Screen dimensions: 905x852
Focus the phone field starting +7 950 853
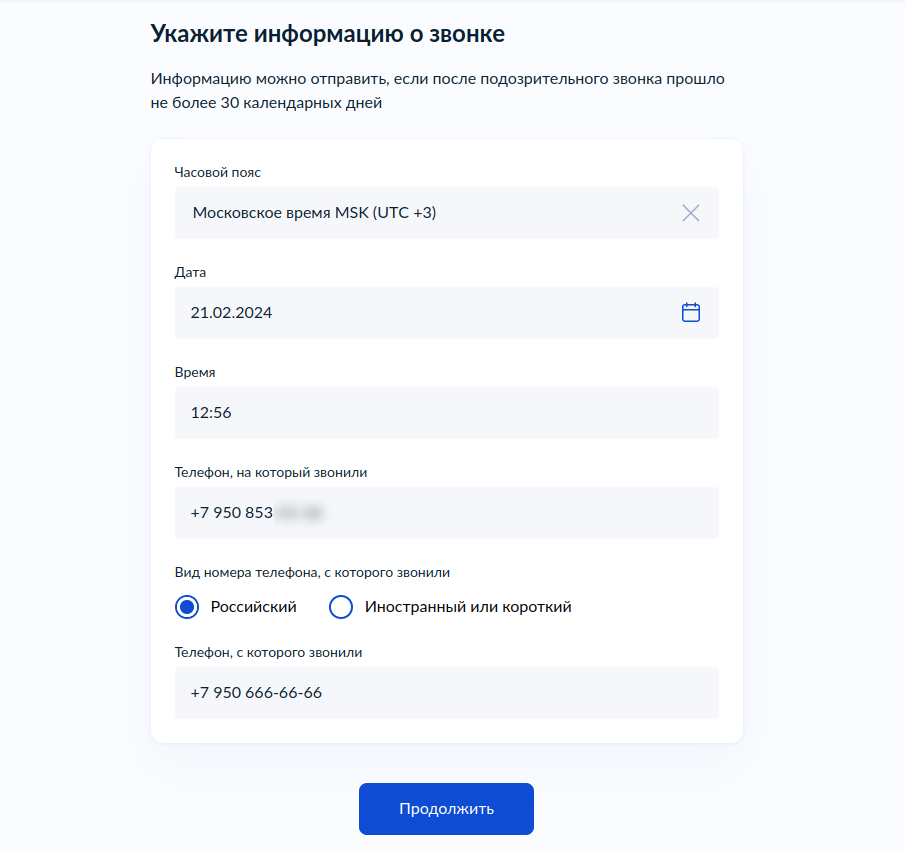(x=447, y=513)
